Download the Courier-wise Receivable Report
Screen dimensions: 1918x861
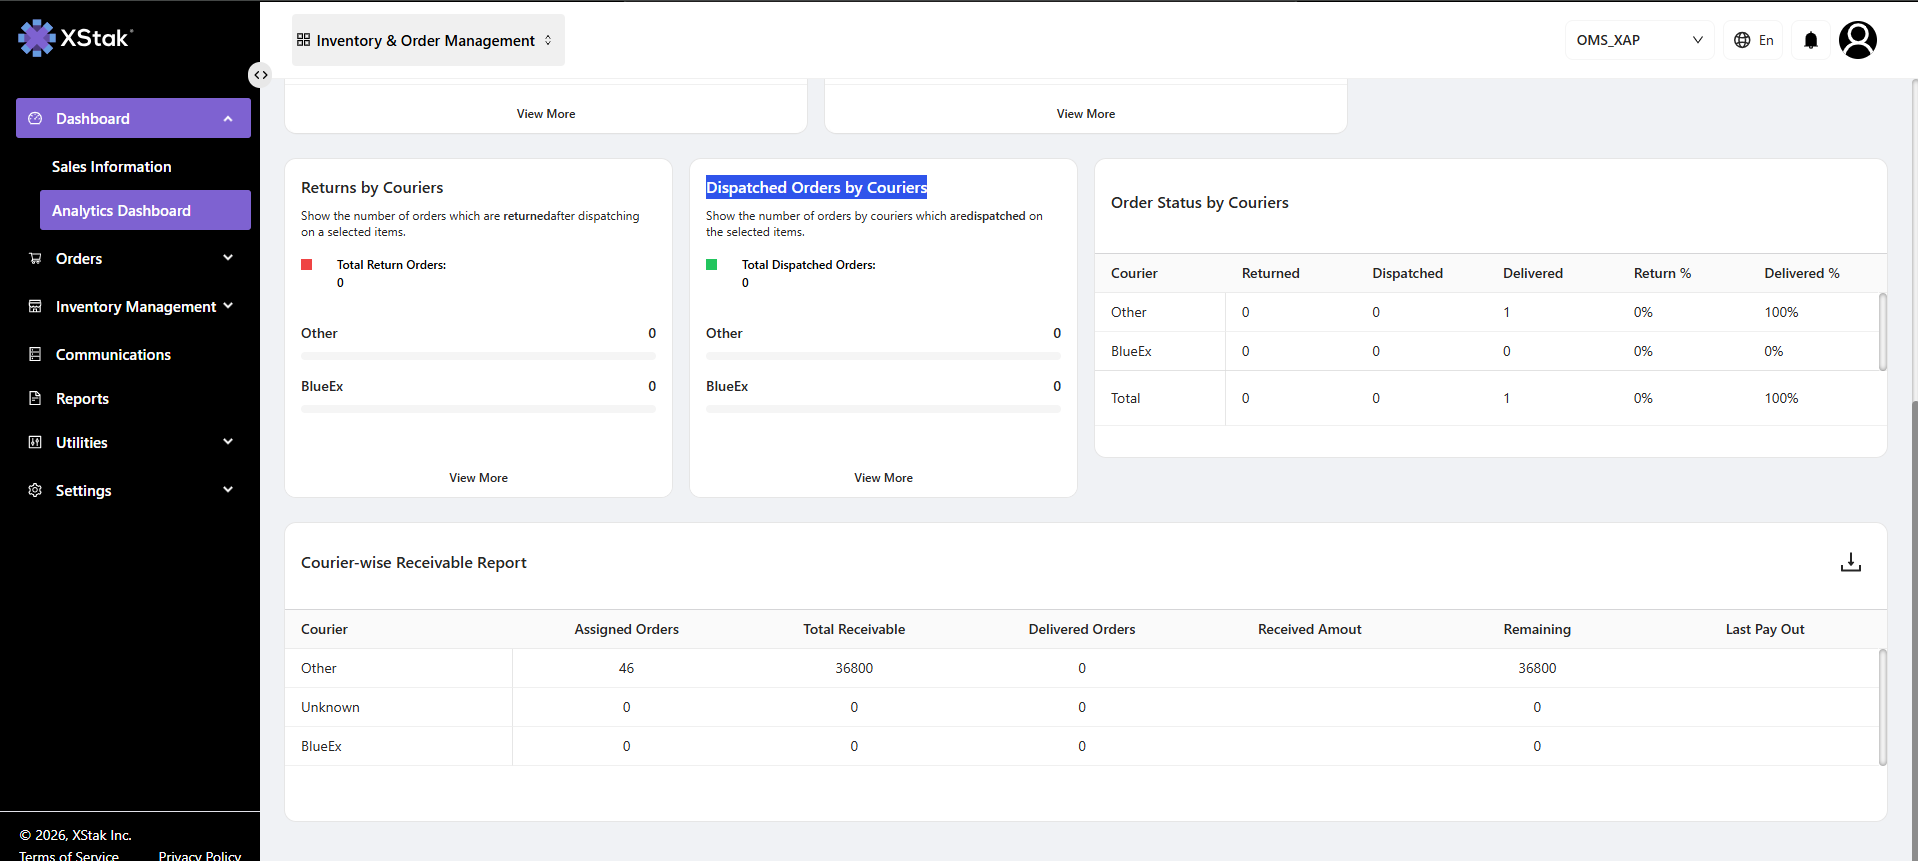pyautogui.click(x=1850, y=562)
